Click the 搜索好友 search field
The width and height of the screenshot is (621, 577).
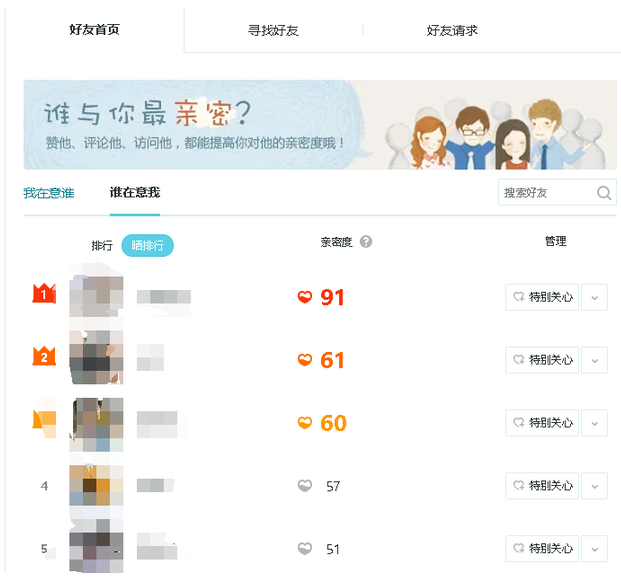pos(545,193)
